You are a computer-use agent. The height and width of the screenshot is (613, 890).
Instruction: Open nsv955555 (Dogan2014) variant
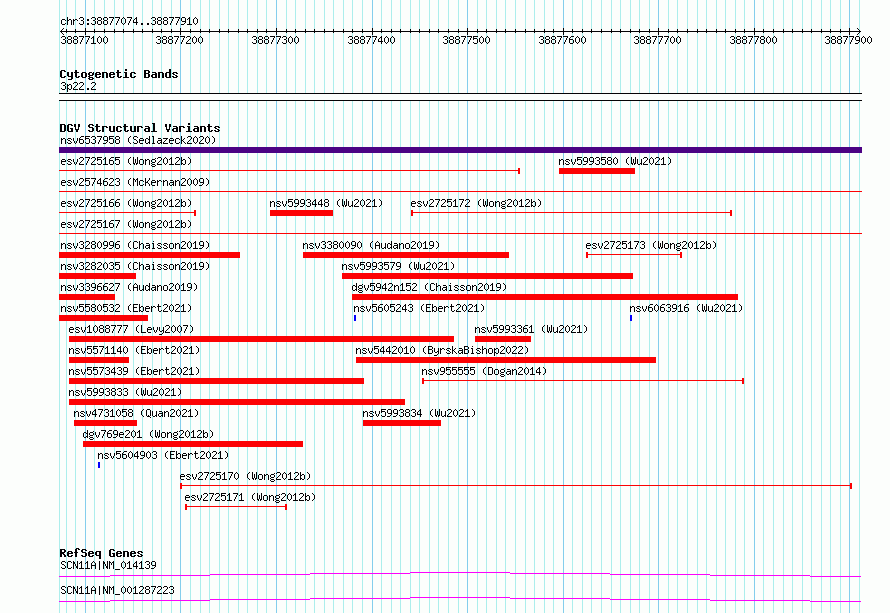[x=484, y=371]
